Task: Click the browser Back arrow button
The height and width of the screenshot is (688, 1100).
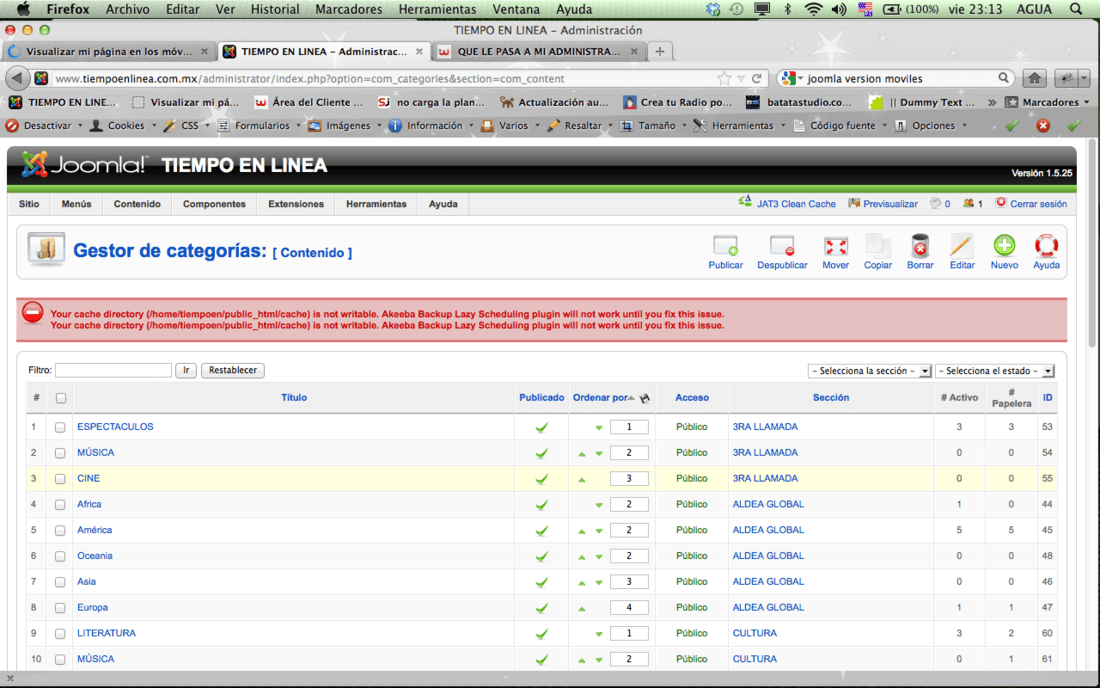Action: [x=18, y=79]
